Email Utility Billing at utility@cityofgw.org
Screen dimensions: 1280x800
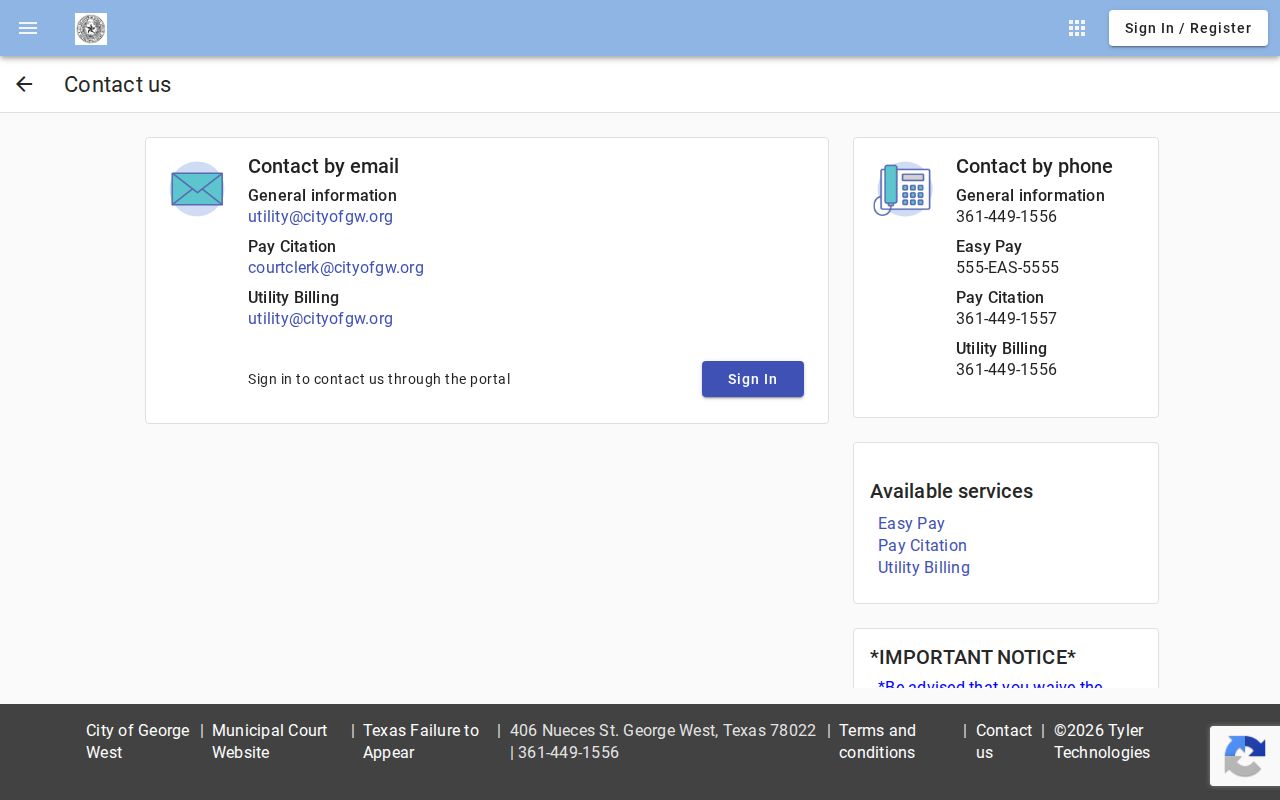click(320, 318)
